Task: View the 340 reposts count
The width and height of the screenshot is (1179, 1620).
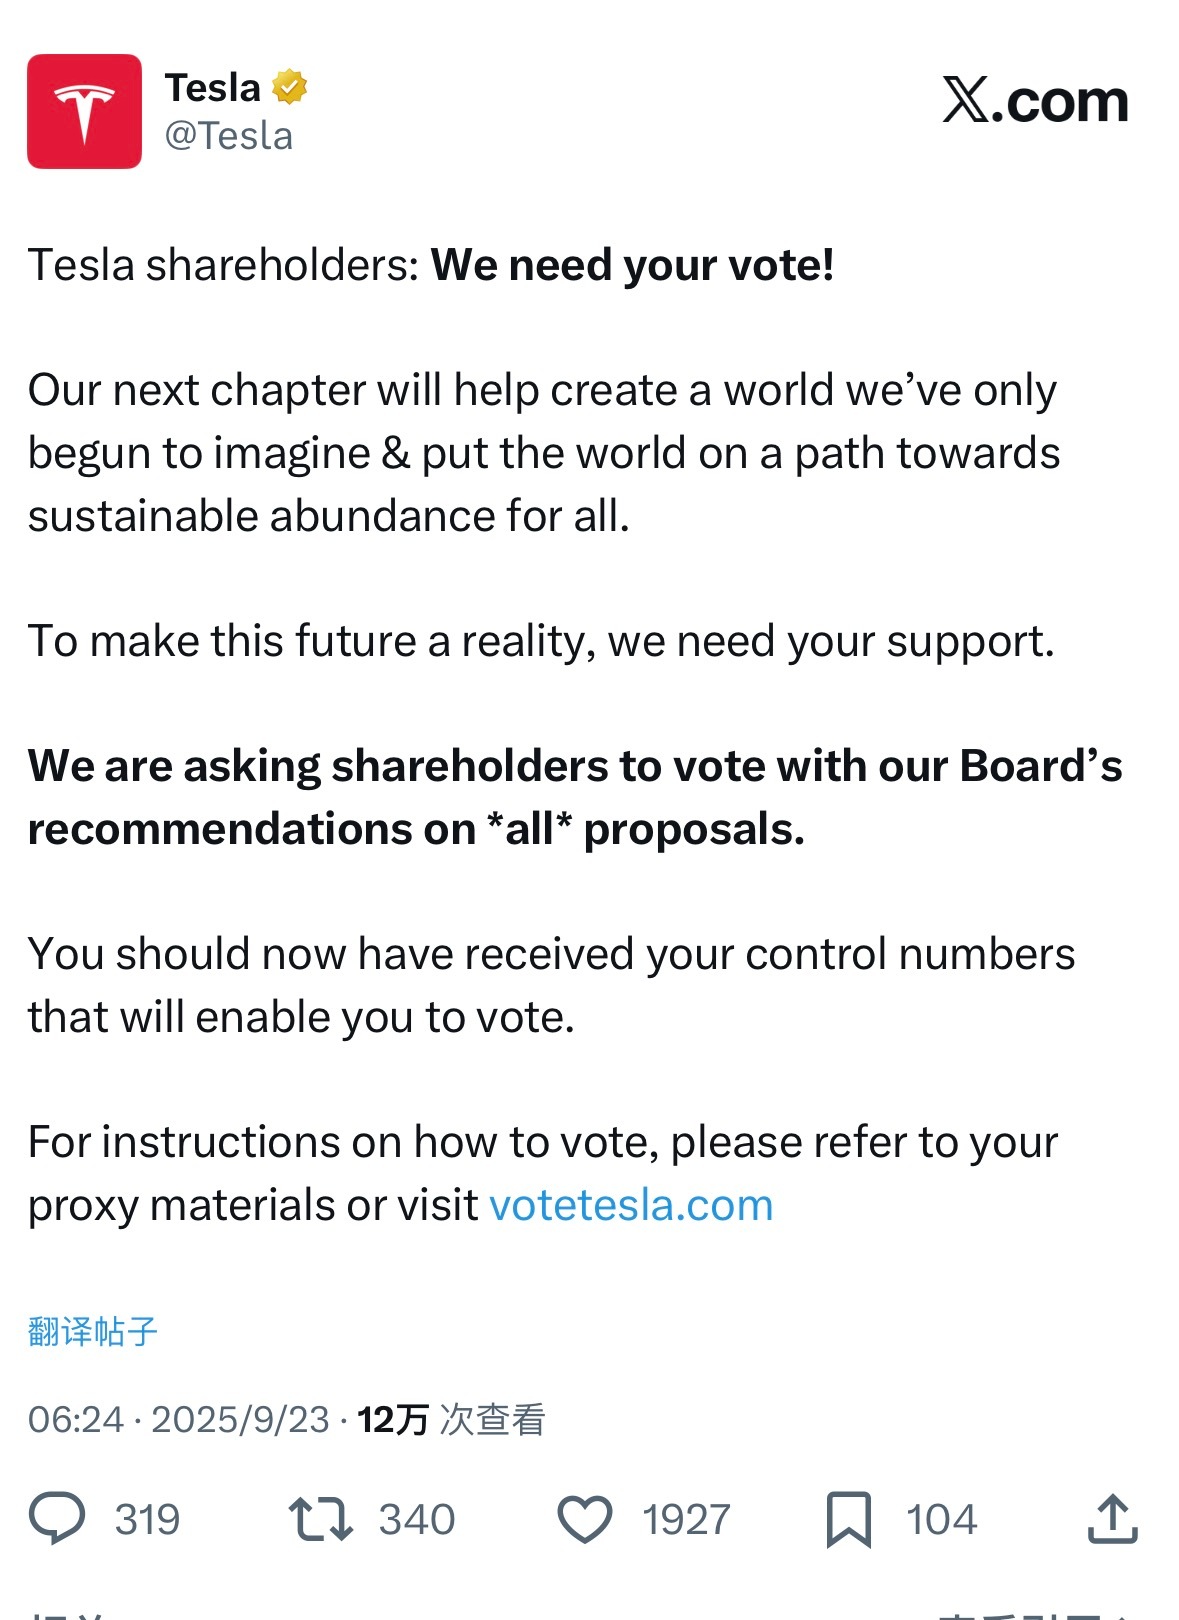Action: pyautogui.click(x=416, y=1519)
